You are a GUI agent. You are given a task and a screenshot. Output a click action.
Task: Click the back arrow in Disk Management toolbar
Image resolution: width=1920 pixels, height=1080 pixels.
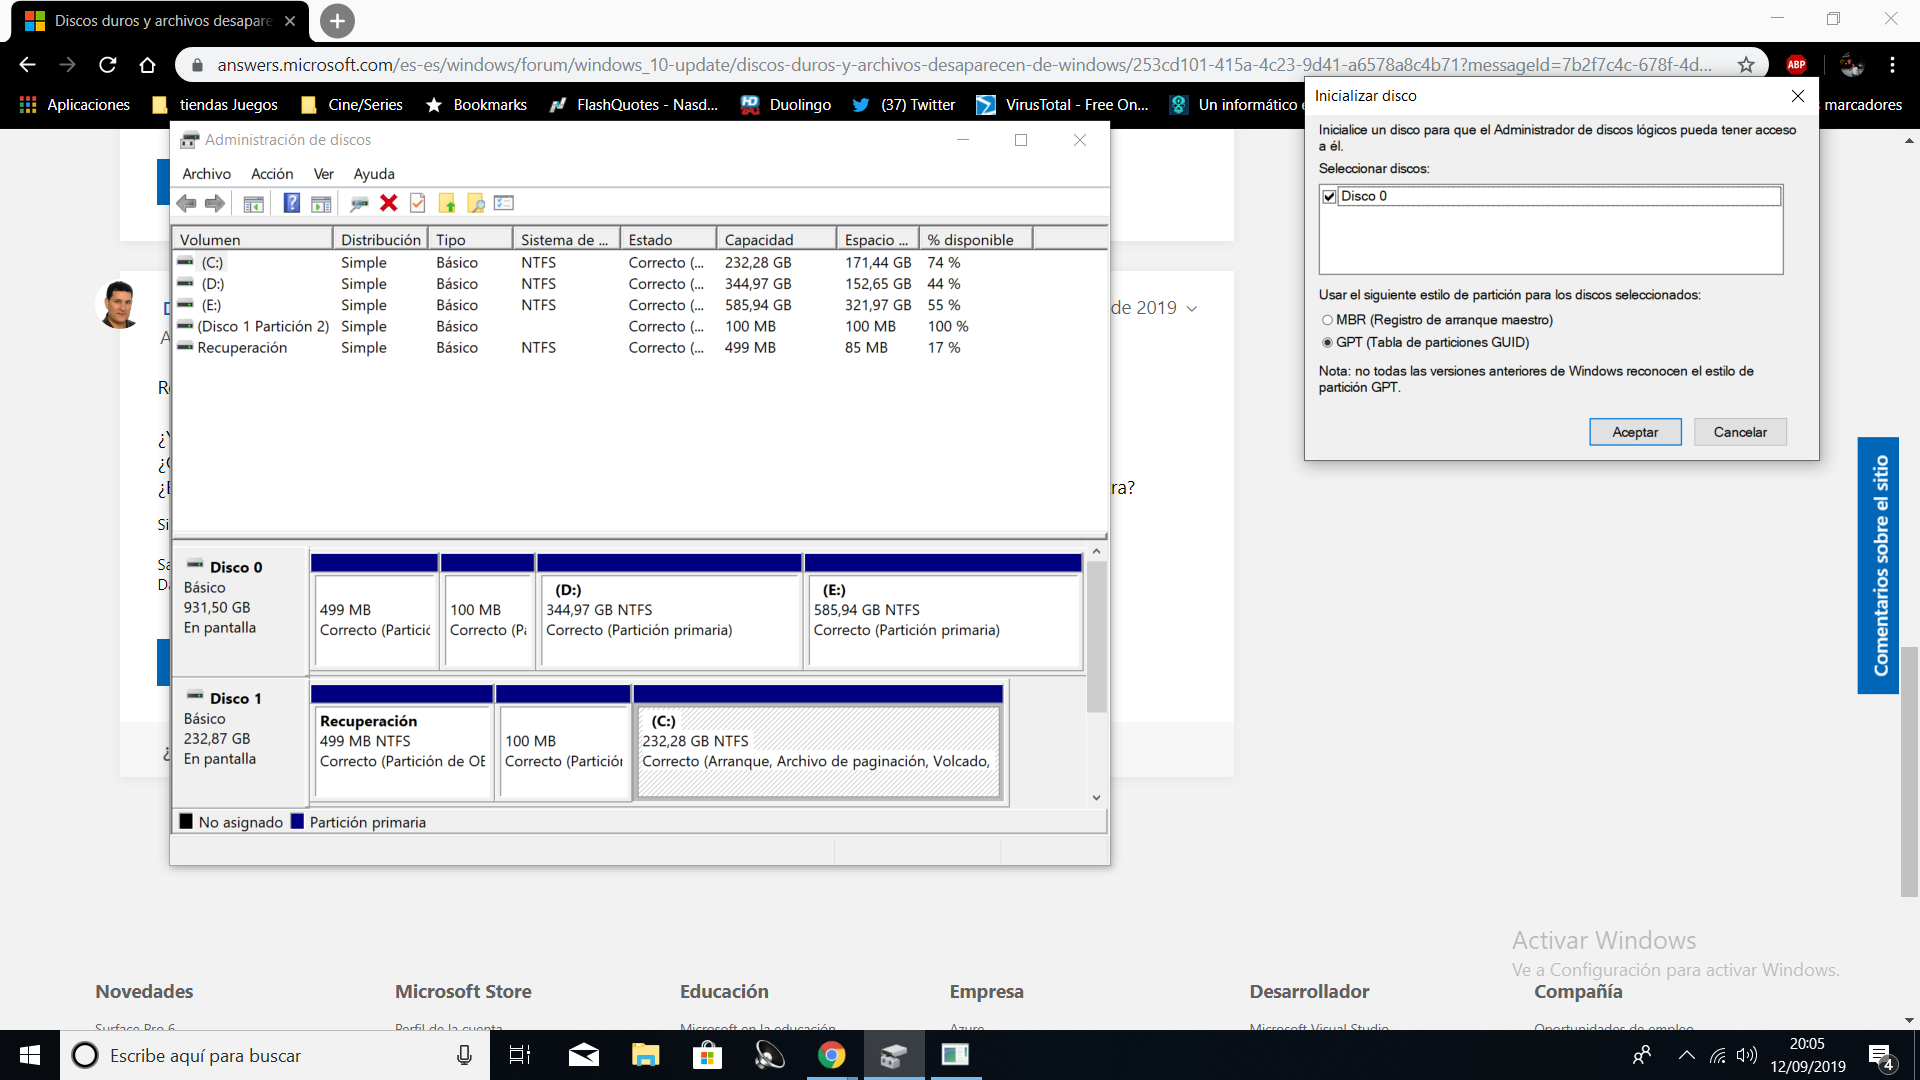point(187,203)
